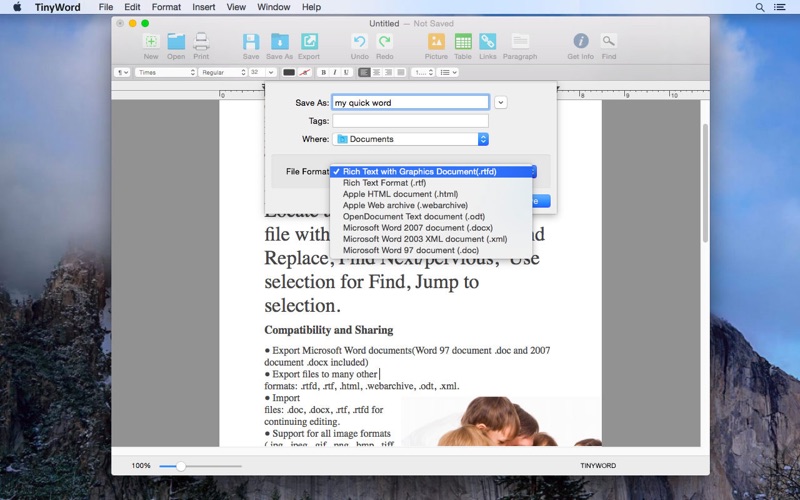Click the Save As filename field
800x500 pixels.
pyautogui.click(x=411, y=103)
